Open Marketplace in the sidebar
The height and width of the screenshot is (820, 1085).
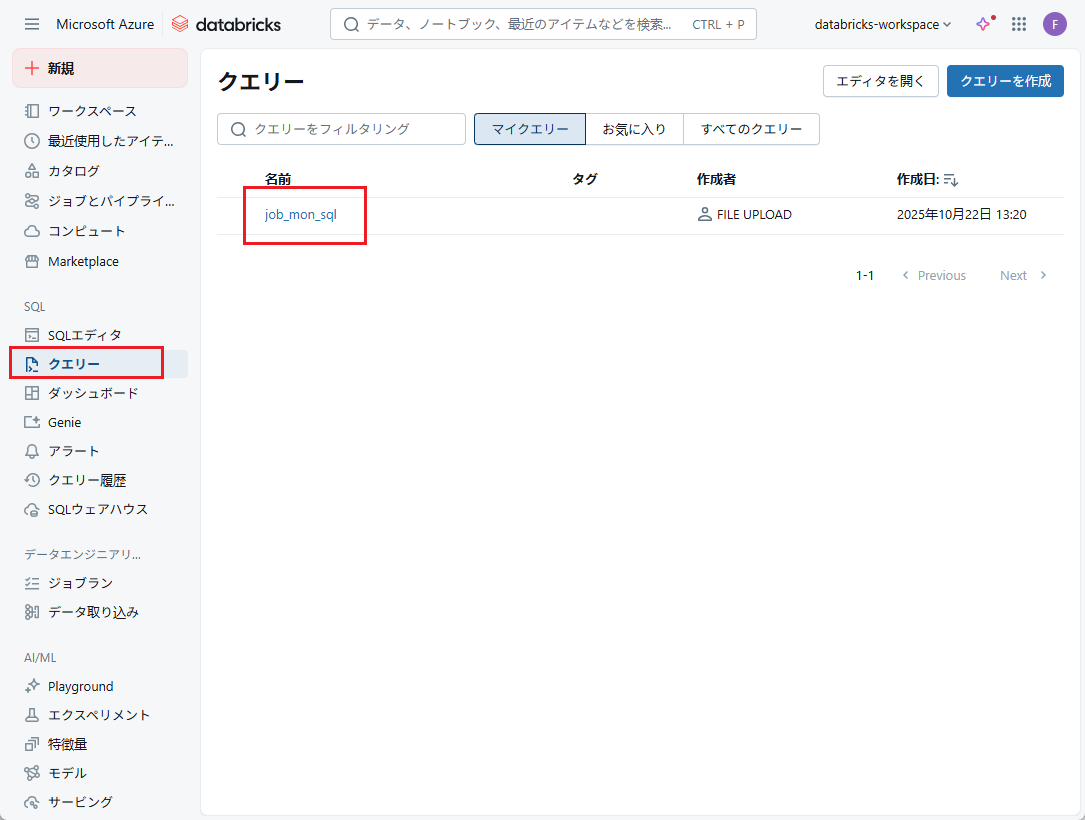point(83,261)
